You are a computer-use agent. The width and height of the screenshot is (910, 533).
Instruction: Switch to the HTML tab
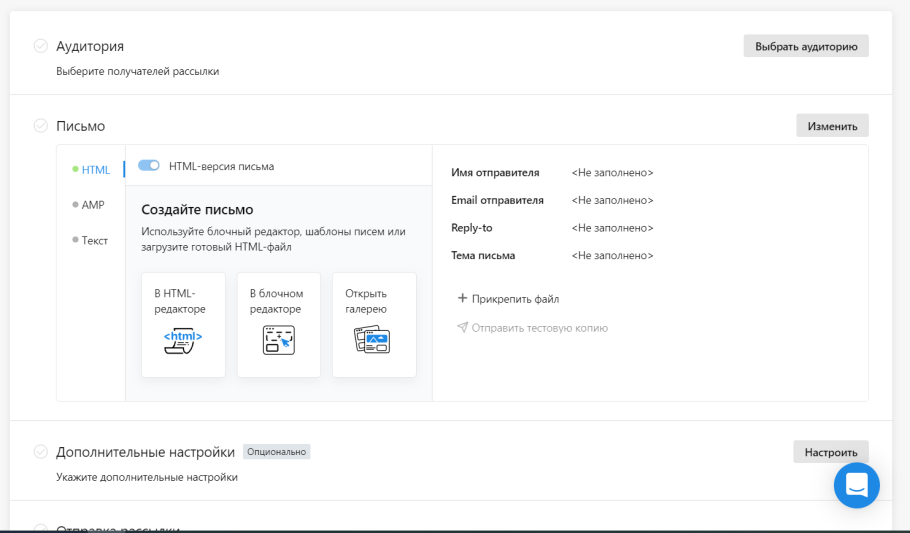(x=95, y=170)
